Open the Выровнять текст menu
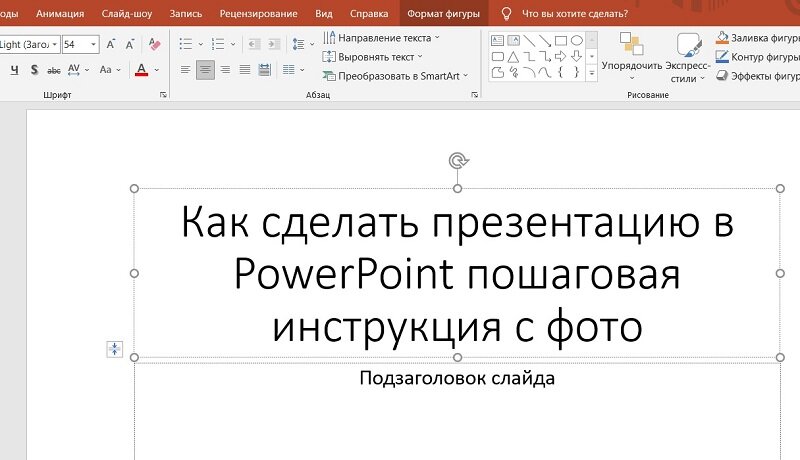This screenshot has width=800, height=460. pyautogui.click(x=372, y=57)
